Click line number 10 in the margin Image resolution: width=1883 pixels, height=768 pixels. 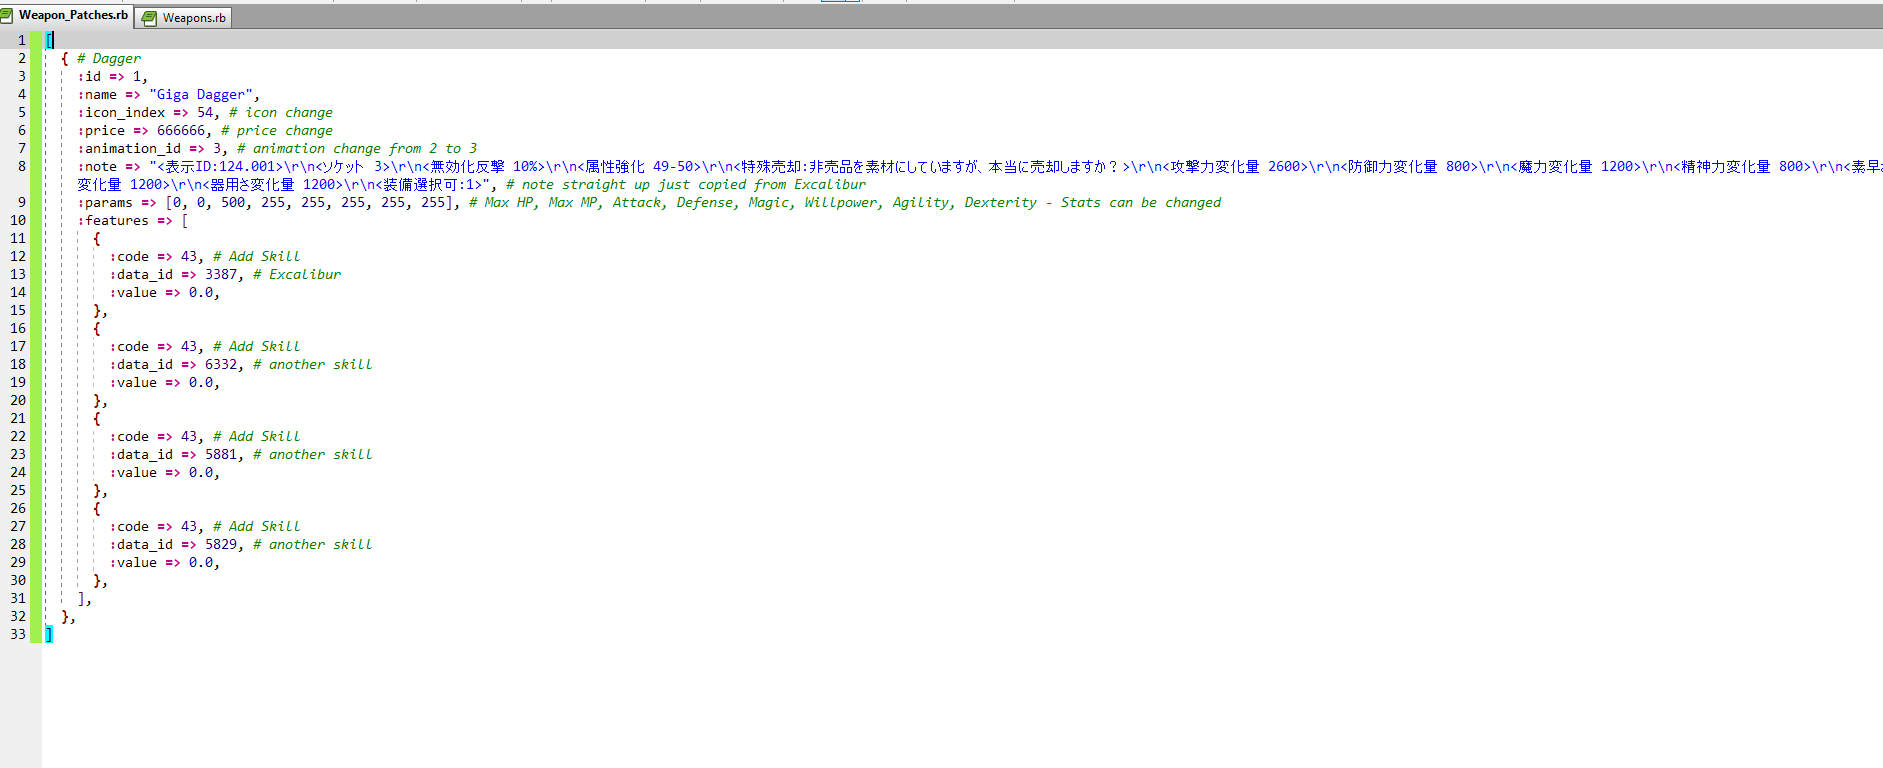18,220
